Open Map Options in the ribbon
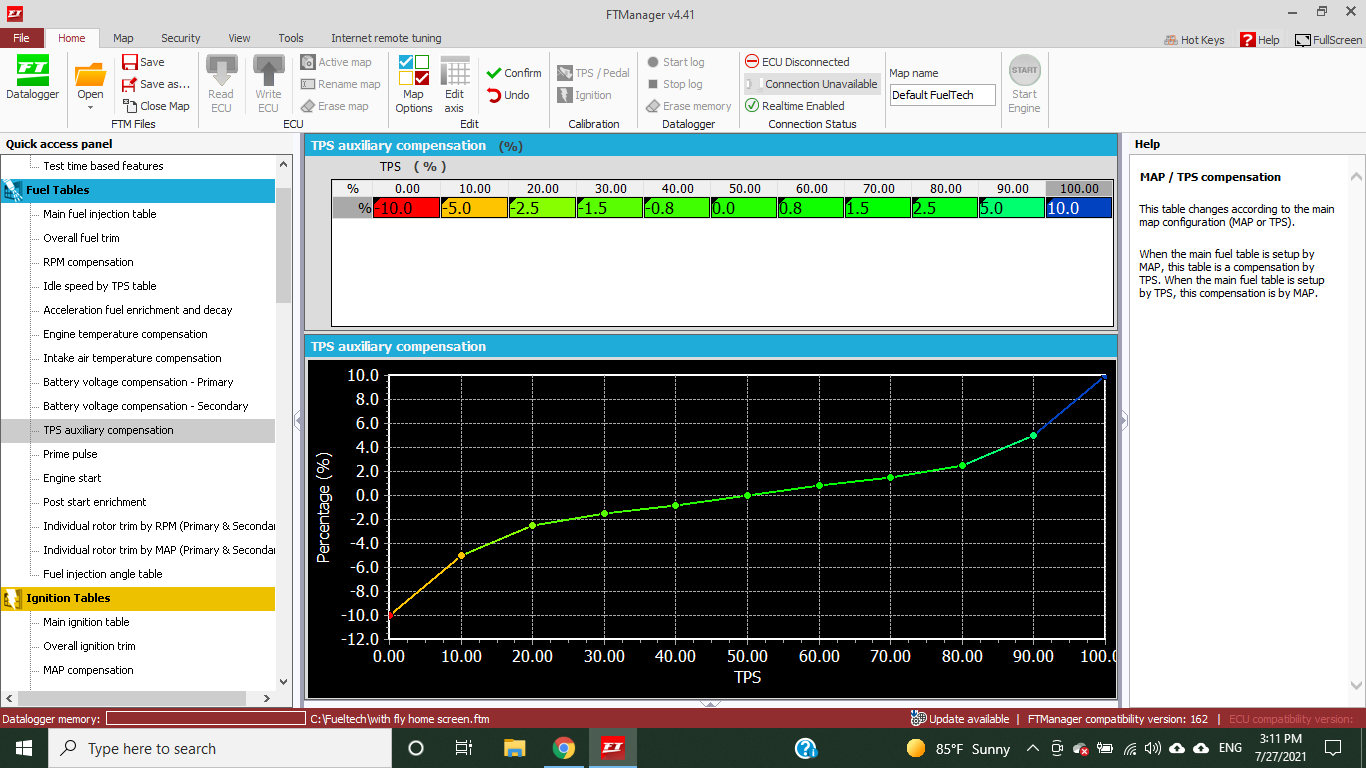 click(x=413, y=84)
